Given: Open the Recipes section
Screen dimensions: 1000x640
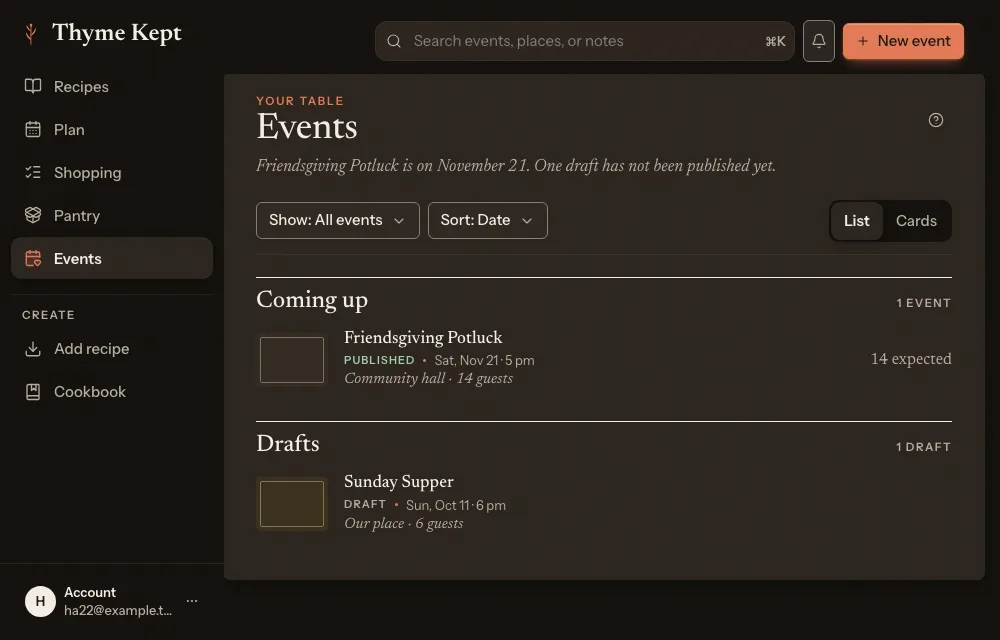Looking at the screenshot, I should [112, 86].
